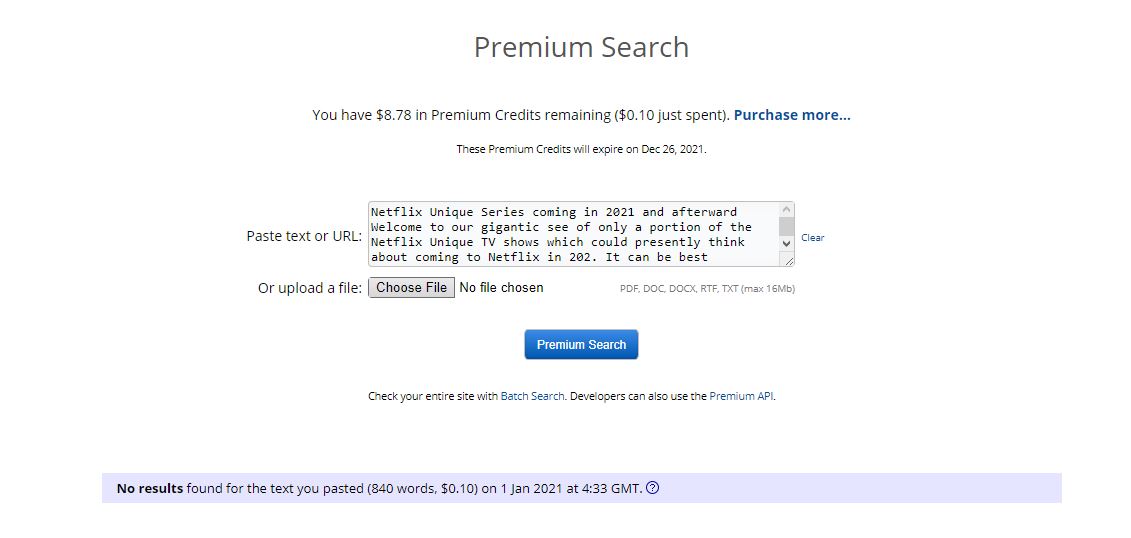The width and height of the screenshot is (1131, 538).
Task: Click the textarea scroll up arrow
Action: (x=786, y=210)
